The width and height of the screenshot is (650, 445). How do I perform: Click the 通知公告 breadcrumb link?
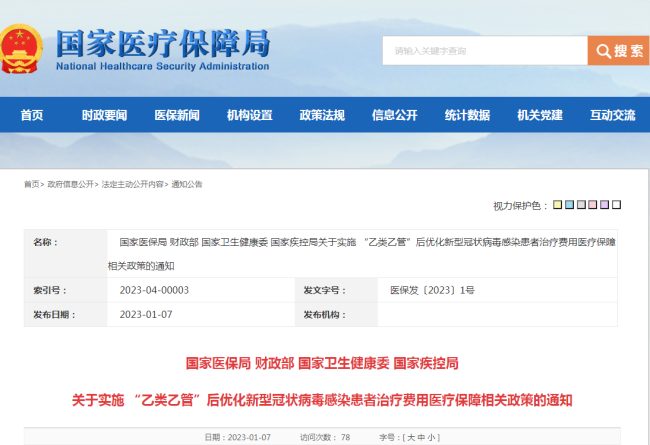pos(187,184)
